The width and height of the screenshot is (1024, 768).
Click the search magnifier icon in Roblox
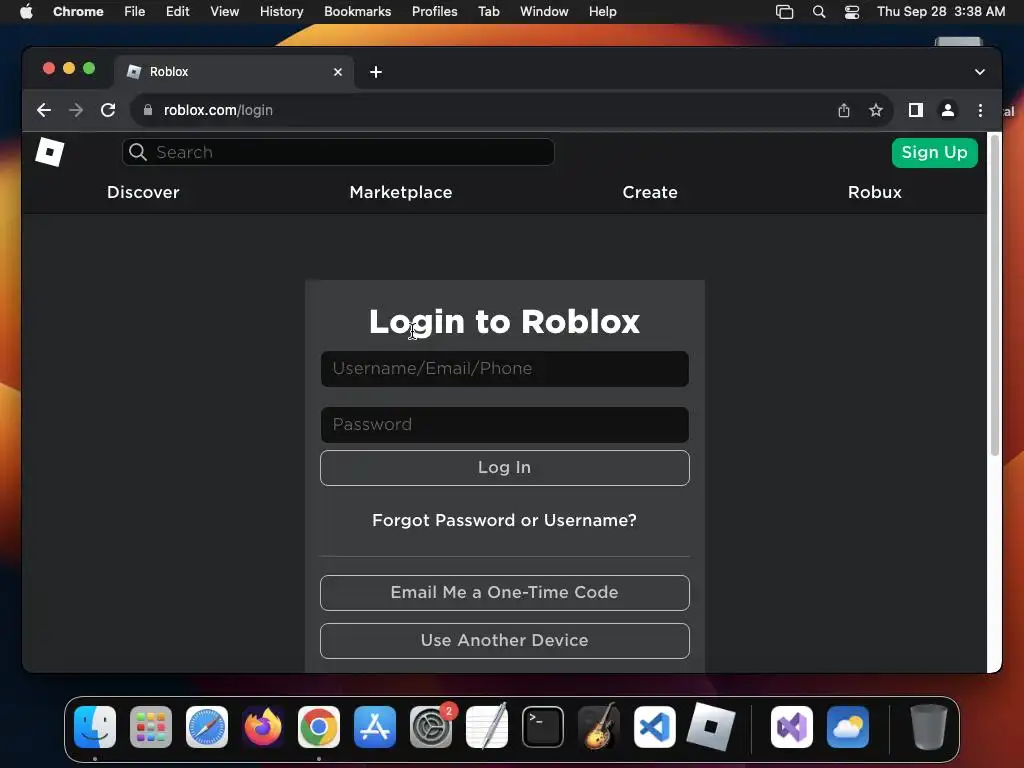[138, 152]
